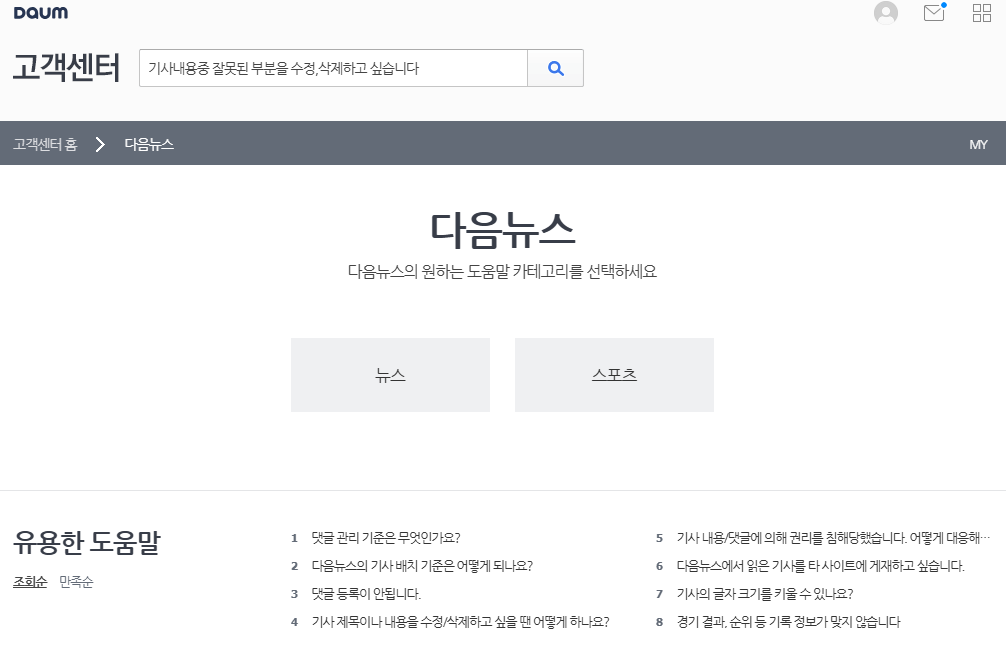Click the 다음뉴스 page heading text
Screen dimensions: 1006x647
coord(502,230)
